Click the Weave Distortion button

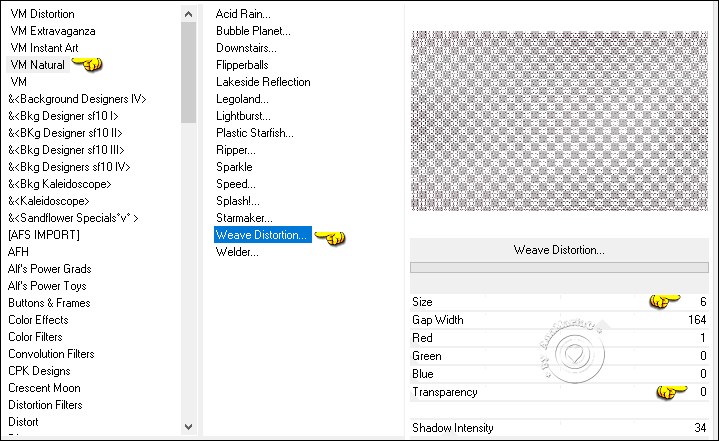559,250
